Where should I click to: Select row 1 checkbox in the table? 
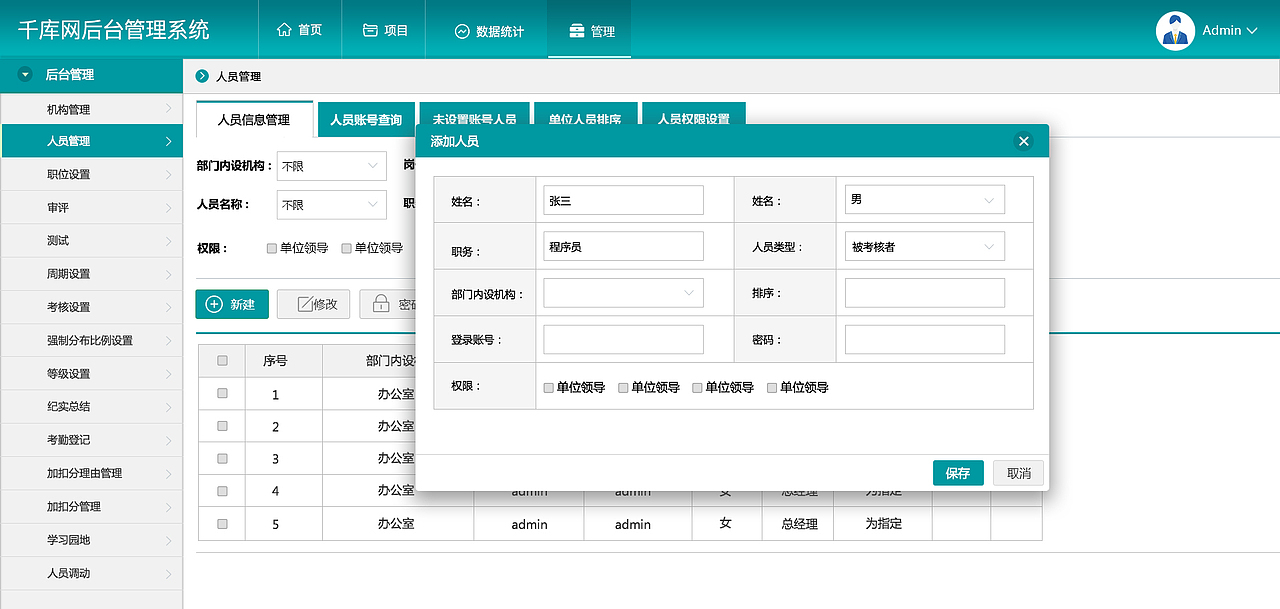point(221,393)
